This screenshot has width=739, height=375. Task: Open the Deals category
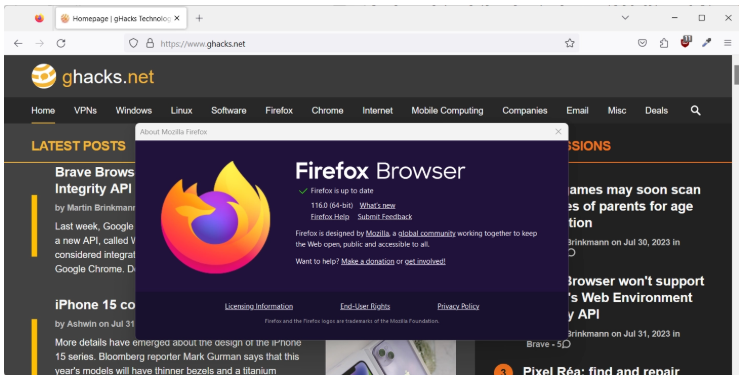click(657, 111)
